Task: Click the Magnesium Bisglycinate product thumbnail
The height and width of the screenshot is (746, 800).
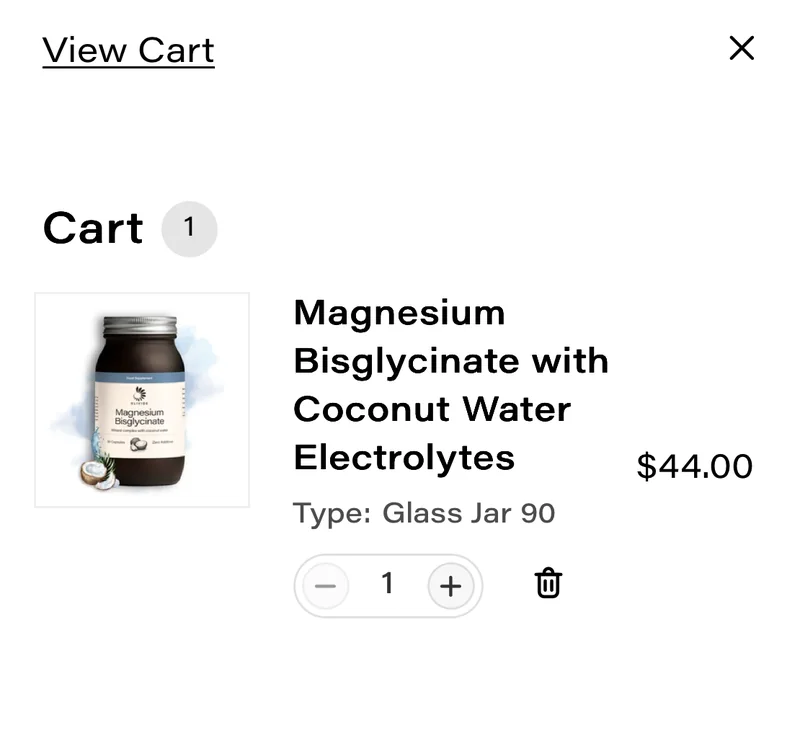Action: (142, 400)
